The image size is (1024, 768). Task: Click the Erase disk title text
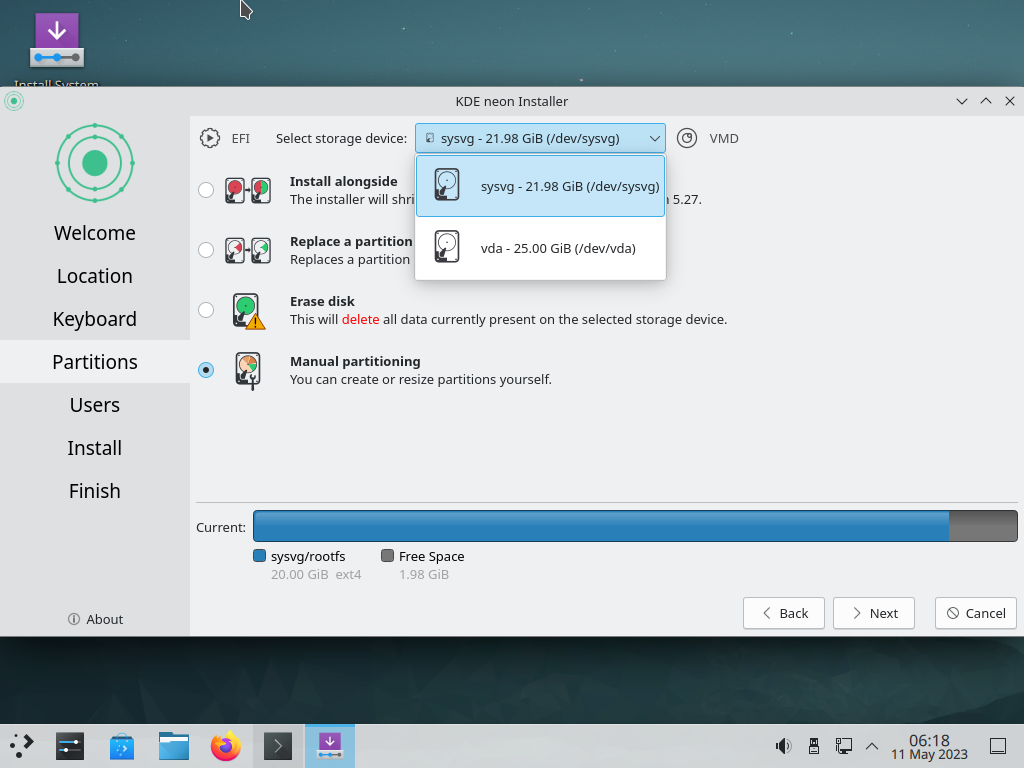(x=322, y=301)
